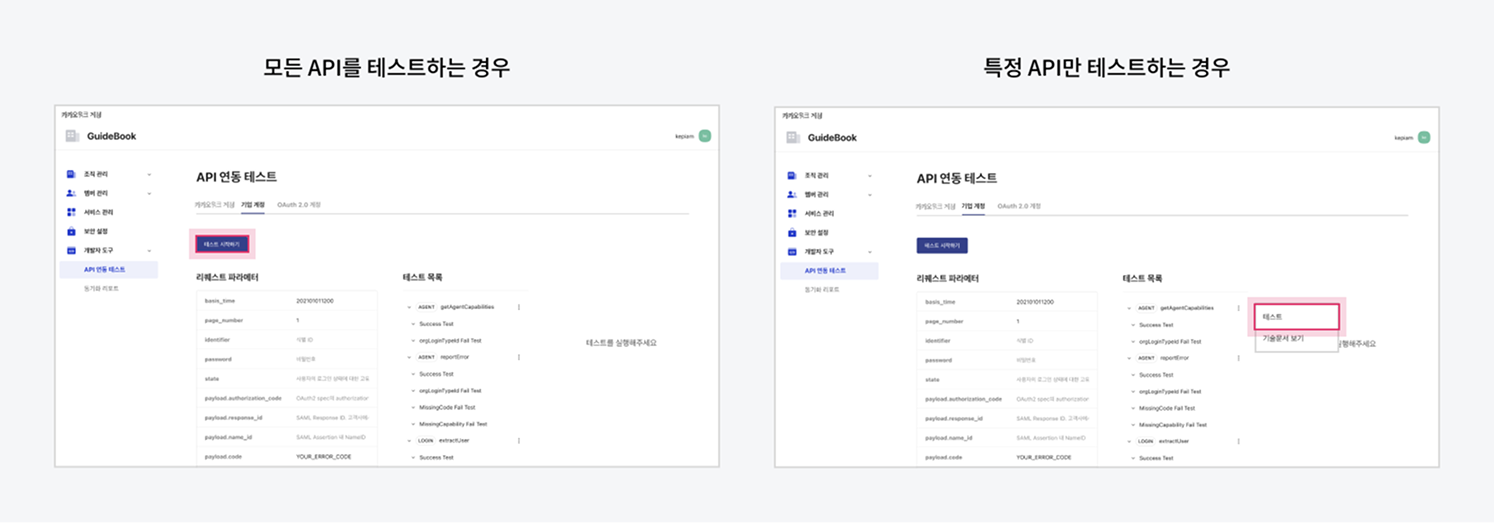Collapse reportError group chevron in left screenshot
Image resolution: width=1494 pixels, height=523 pixels.
pos(411,357)
